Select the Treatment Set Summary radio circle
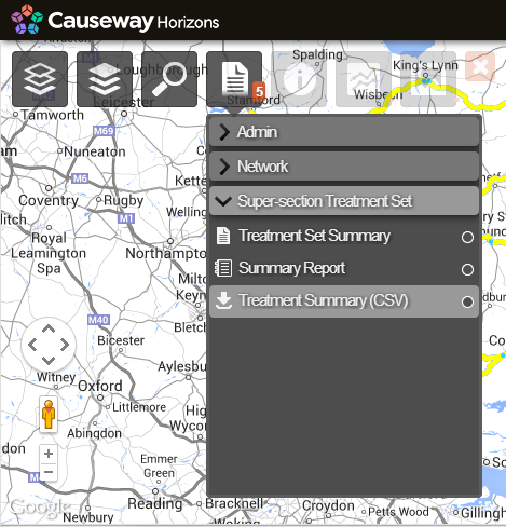The image size is (506, 527). click(468, 237)
